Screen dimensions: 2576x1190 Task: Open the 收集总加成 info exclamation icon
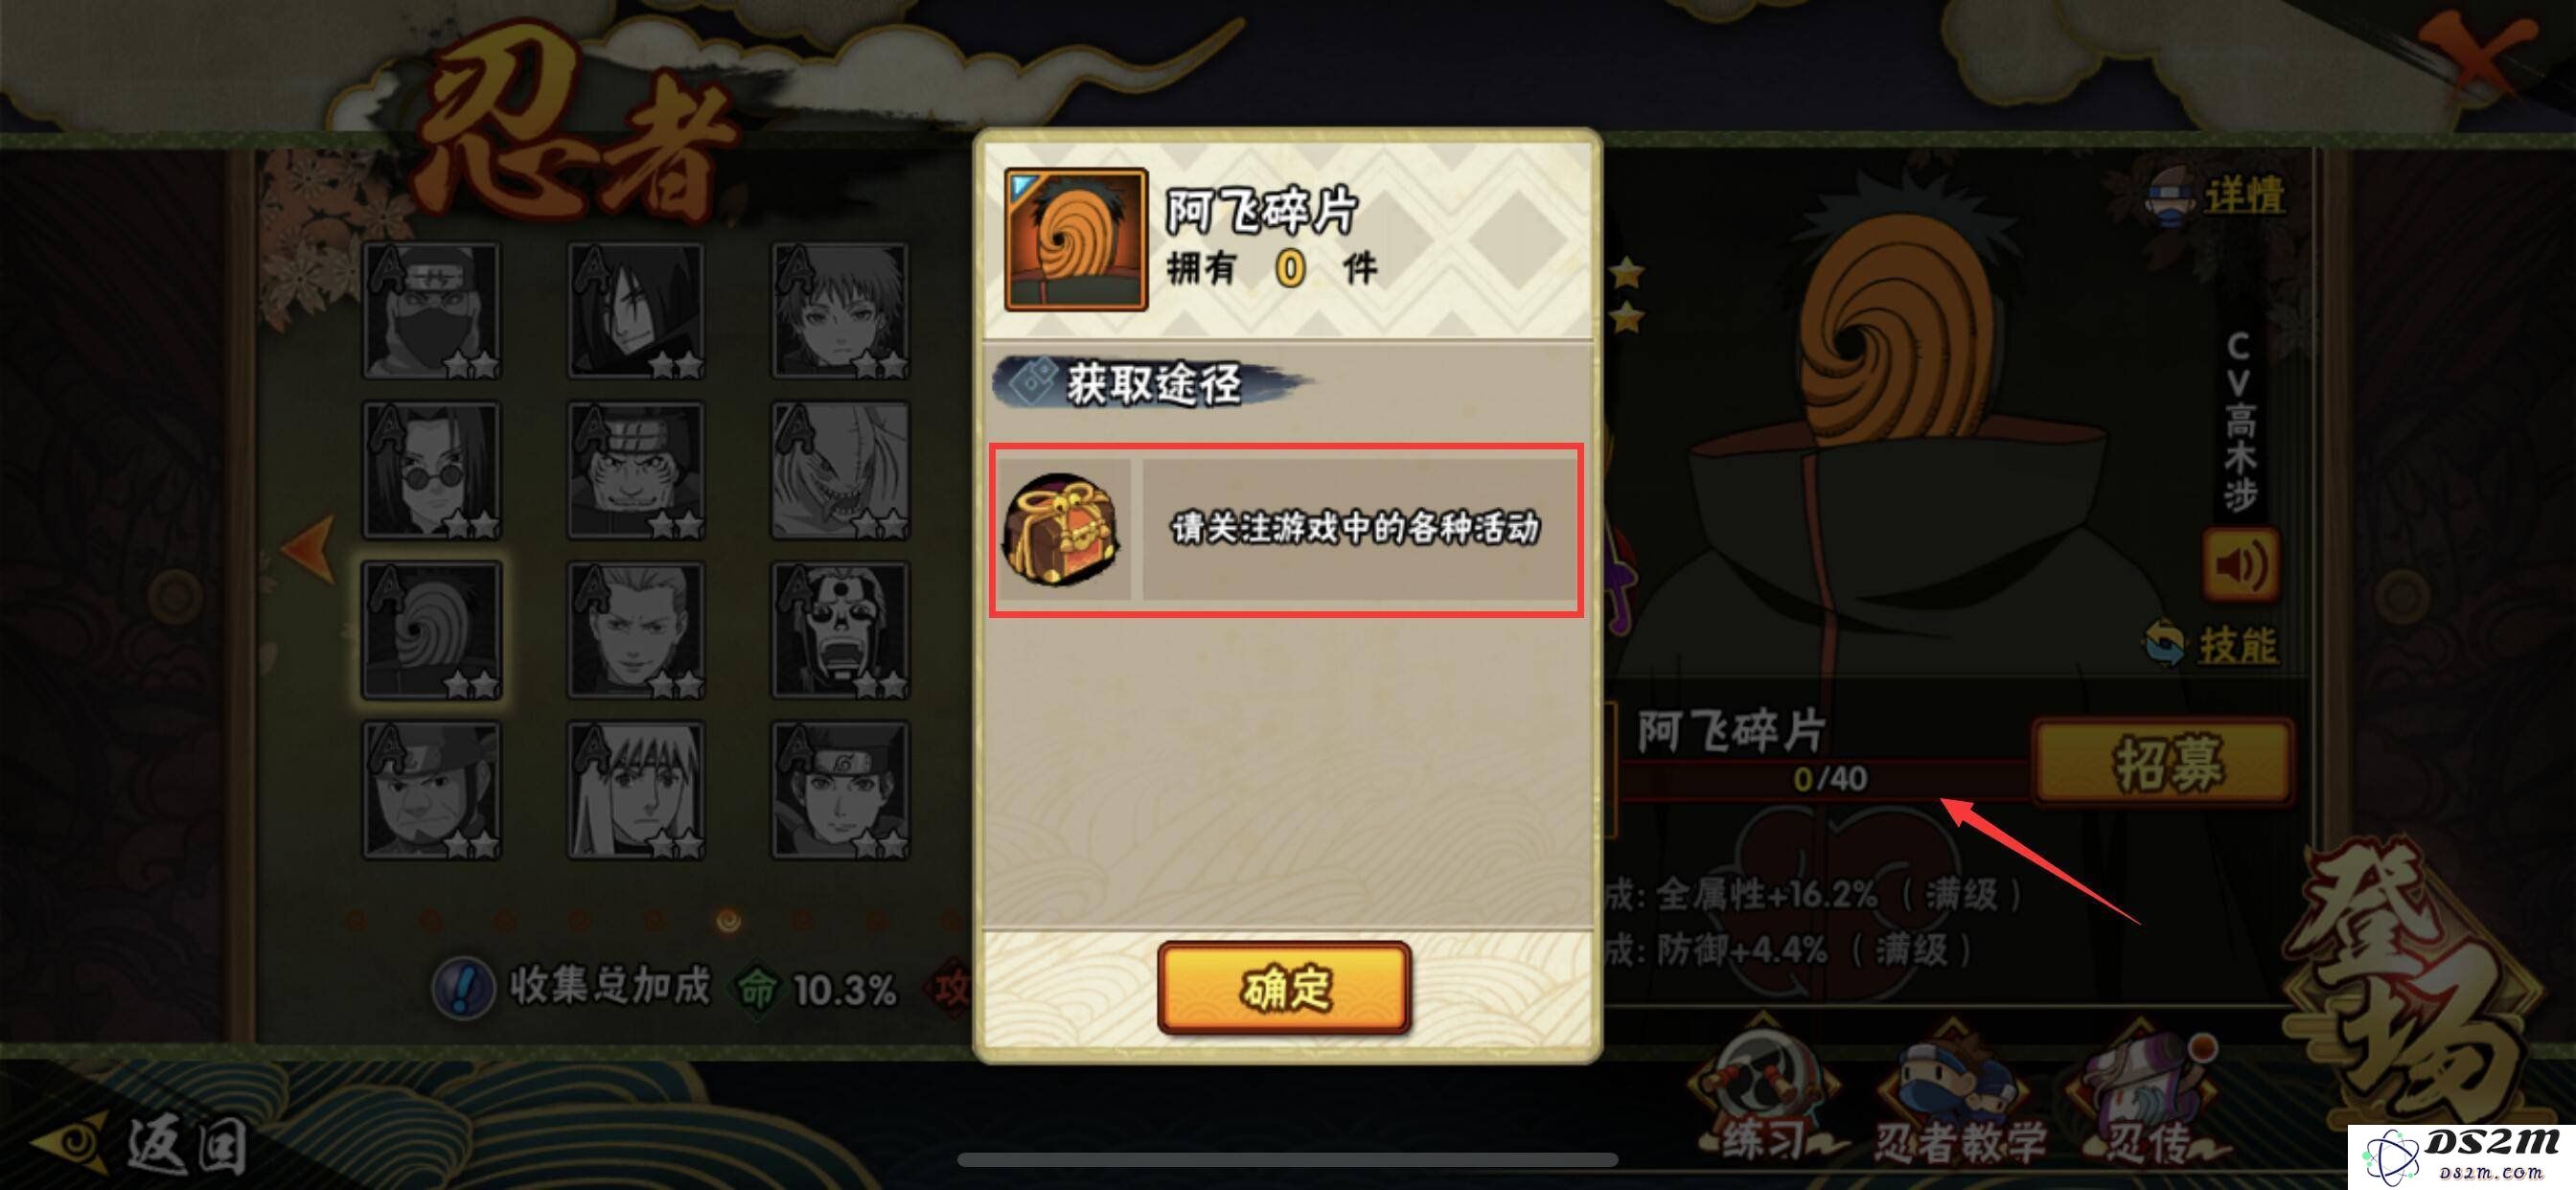(x=462, y=988)
